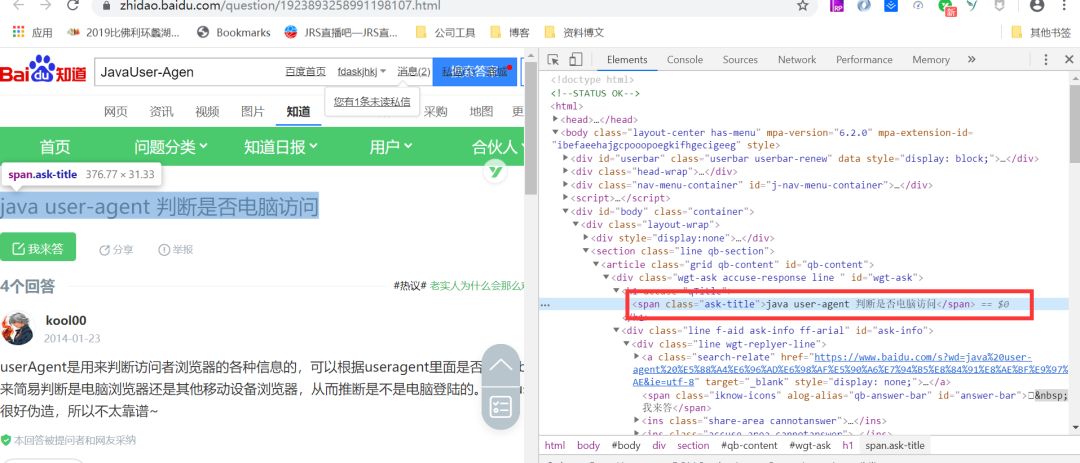Switch to the DevTools Sources tab
This screenshot has height=463, width=1080.
click(x=740, y=60)
